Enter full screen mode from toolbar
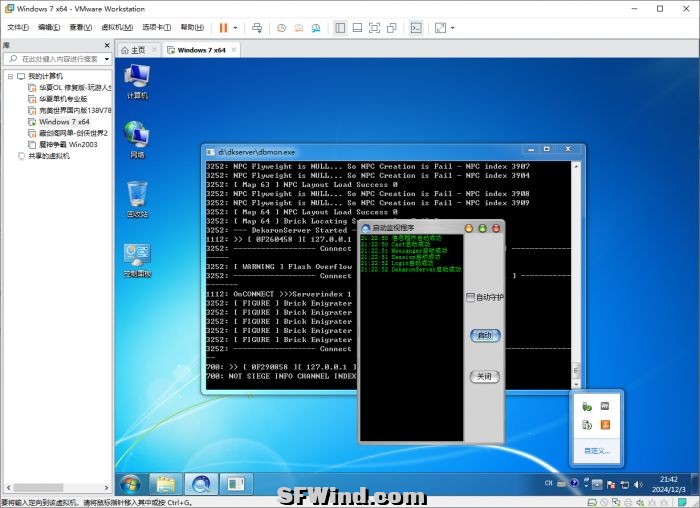The height and width of the screenshot is (508, 700). [375, 28]
